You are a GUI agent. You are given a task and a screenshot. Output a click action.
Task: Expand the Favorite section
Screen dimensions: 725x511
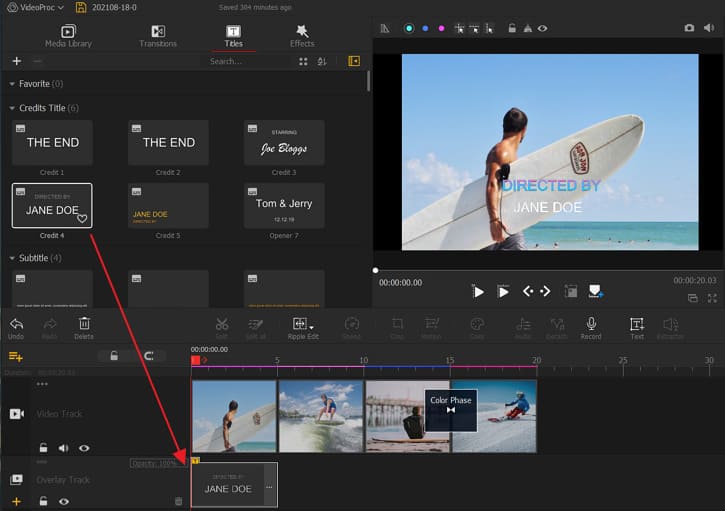pos(11,84)
